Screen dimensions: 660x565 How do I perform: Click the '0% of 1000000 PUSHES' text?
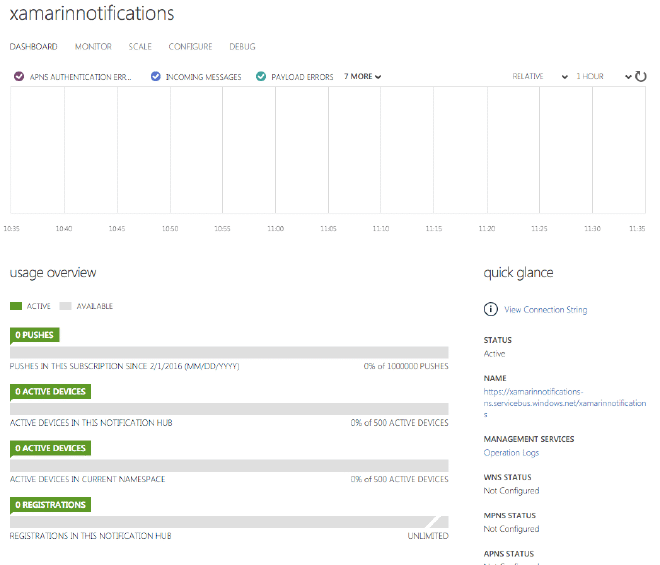coord(406,366)
